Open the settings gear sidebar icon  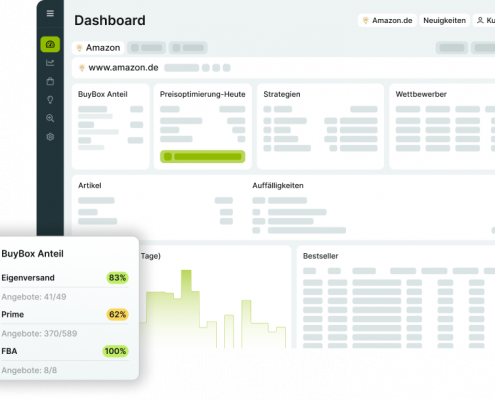[50, 137]
